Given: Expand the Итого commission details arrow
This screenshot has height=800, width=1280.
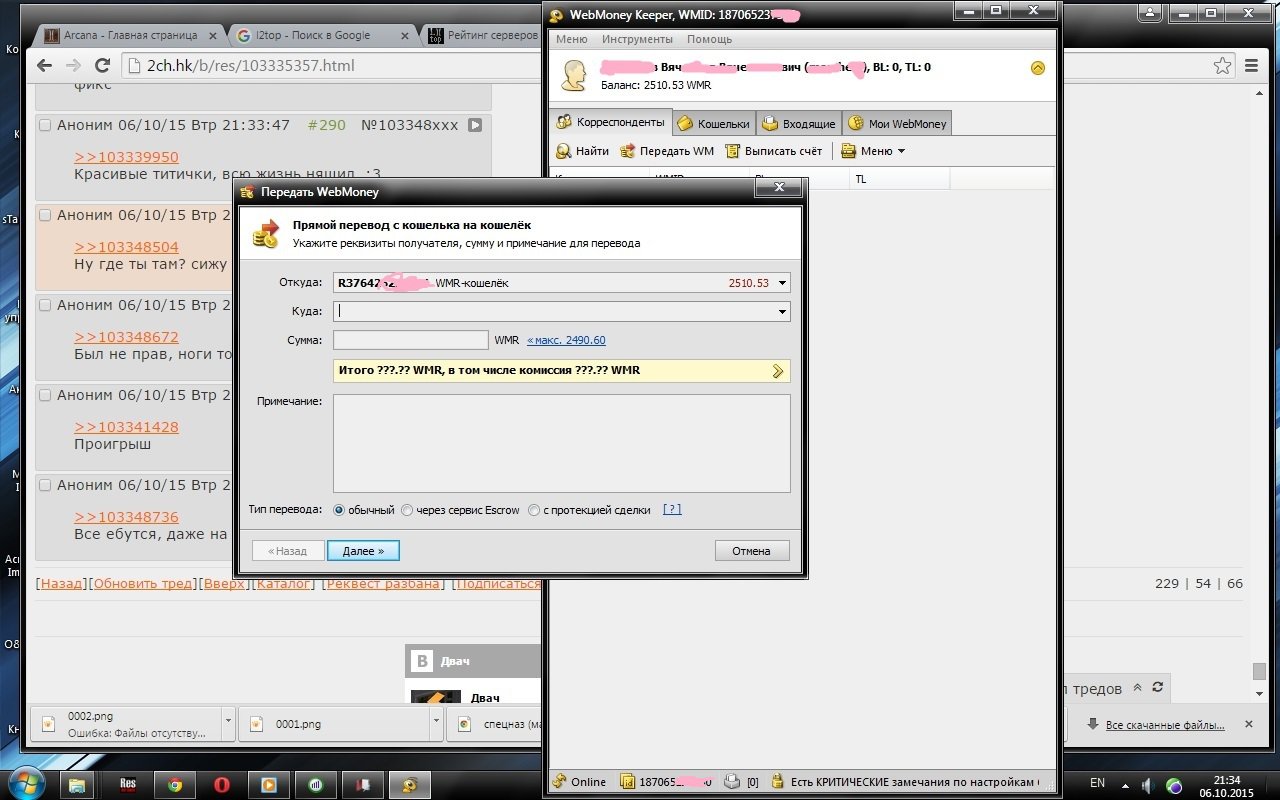Looking at the screenshot, I should pos(778,371).
